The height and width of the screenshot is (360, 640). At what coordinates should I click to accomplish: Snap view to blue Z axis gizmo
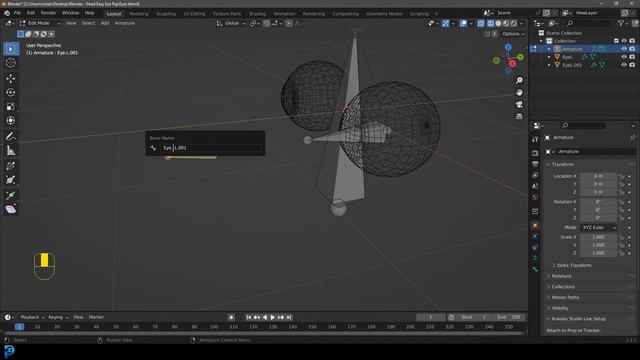coord(508,47)
